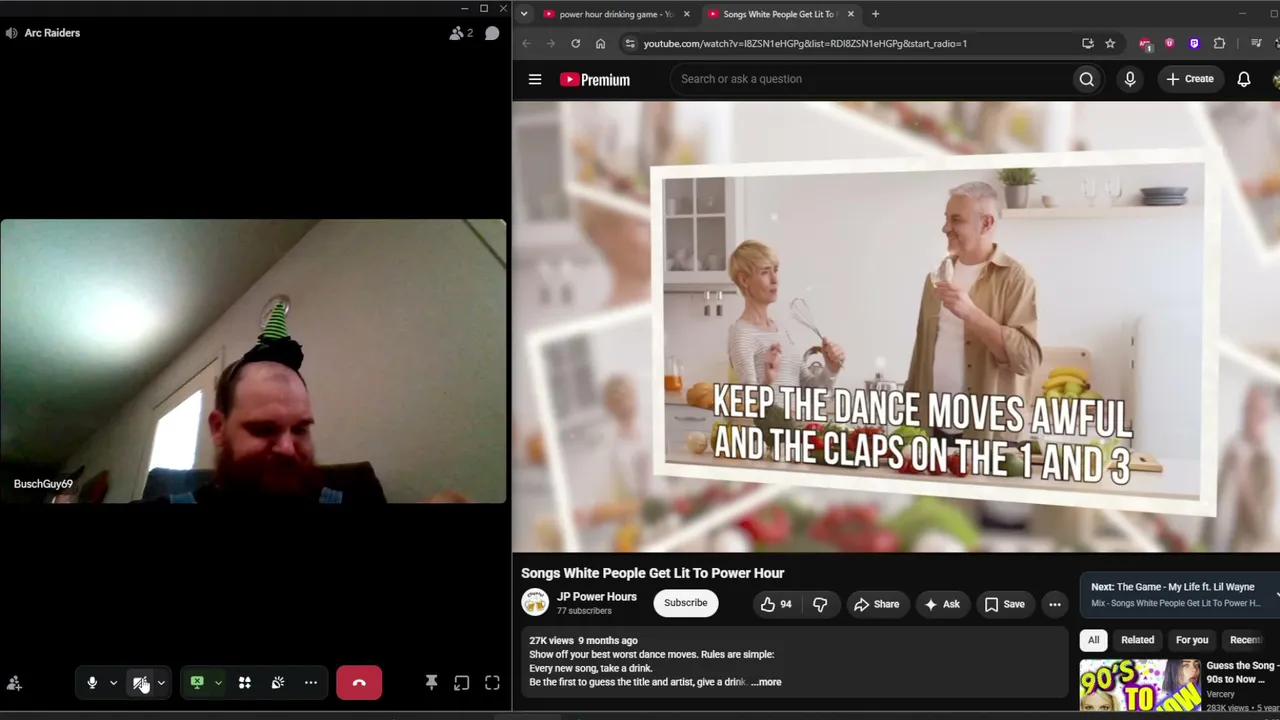
Task: Open the JP Power Hours channel avatar
Action: click(x=535, y=603)
